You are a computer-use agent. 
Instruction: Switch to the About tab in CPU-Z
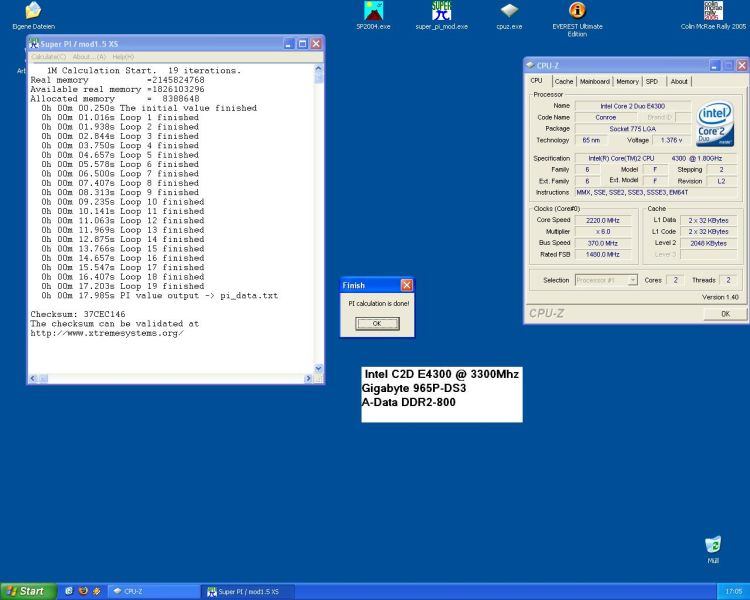pos(679,82)
